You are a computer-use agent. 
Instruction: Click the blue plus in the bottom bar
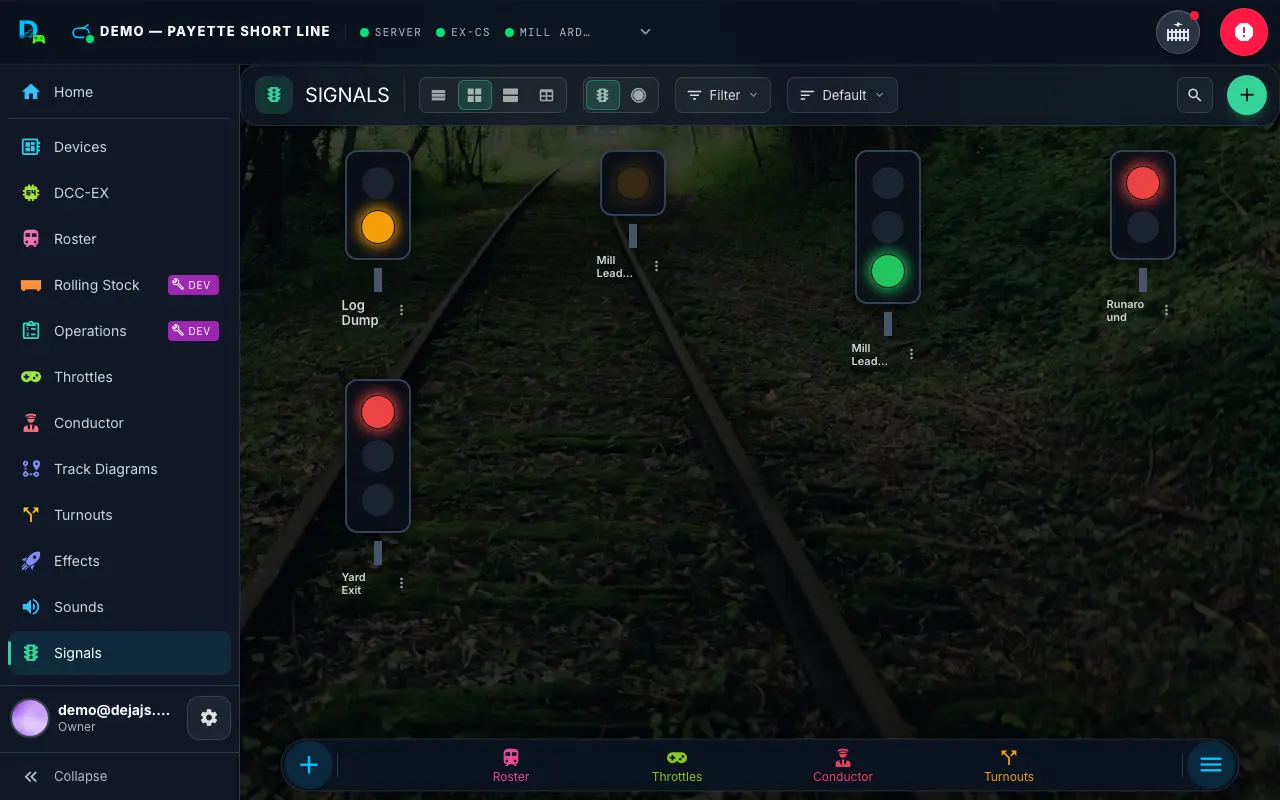309,765
